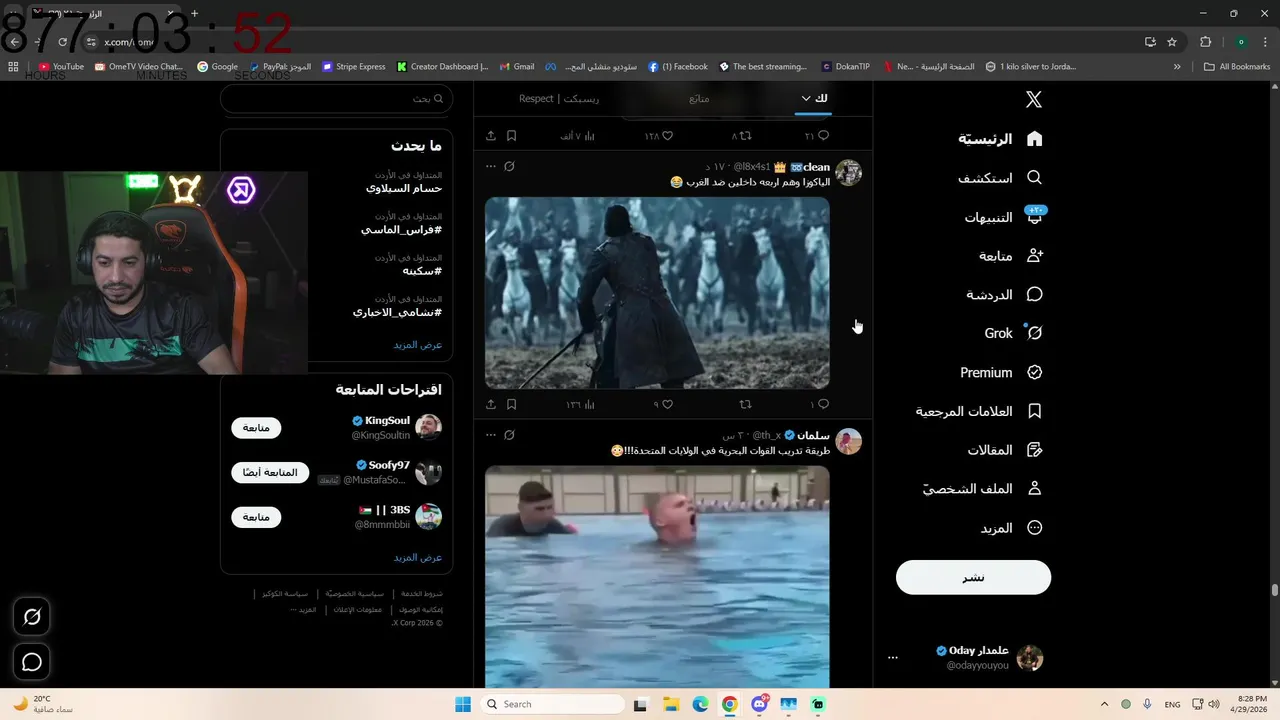Click the Post (نشر) button
The width and height of the screenshot is (1280, 720).
tap(973, 577)
